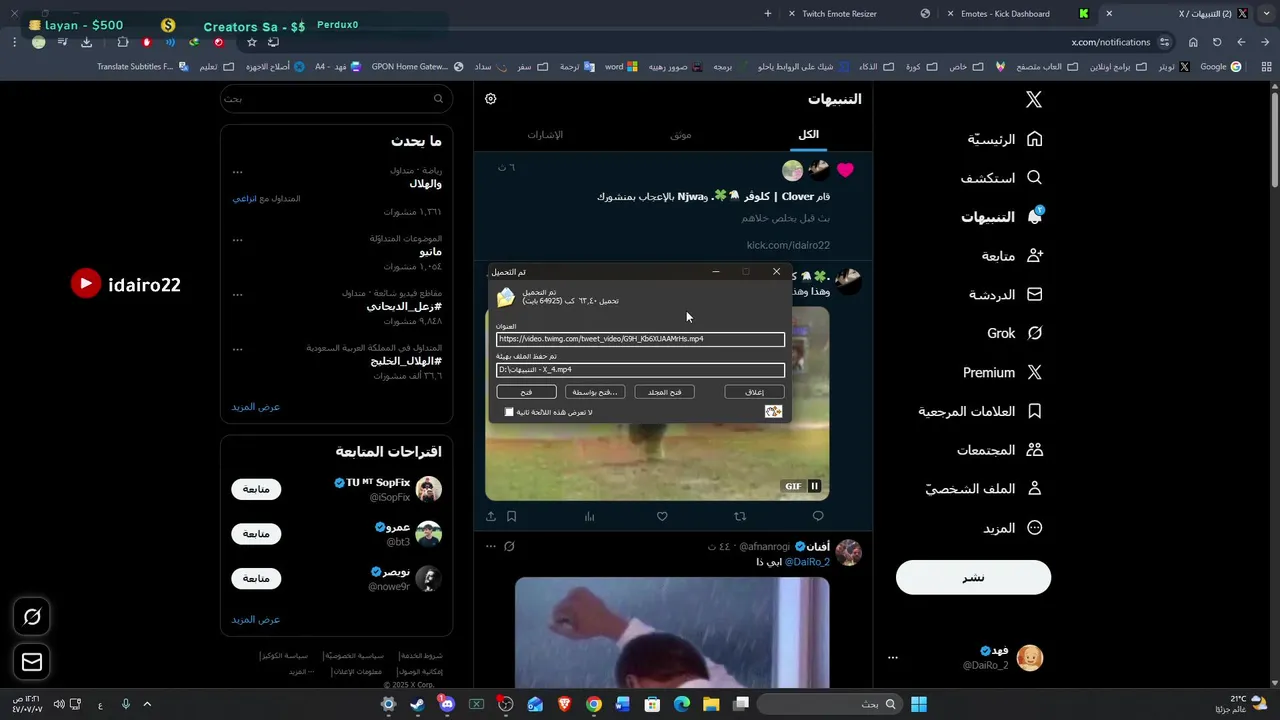The image size is (1280, 720).
Task: Like the GIF post with heart icon
Action: pyautogui.click(x=662, y=516)
